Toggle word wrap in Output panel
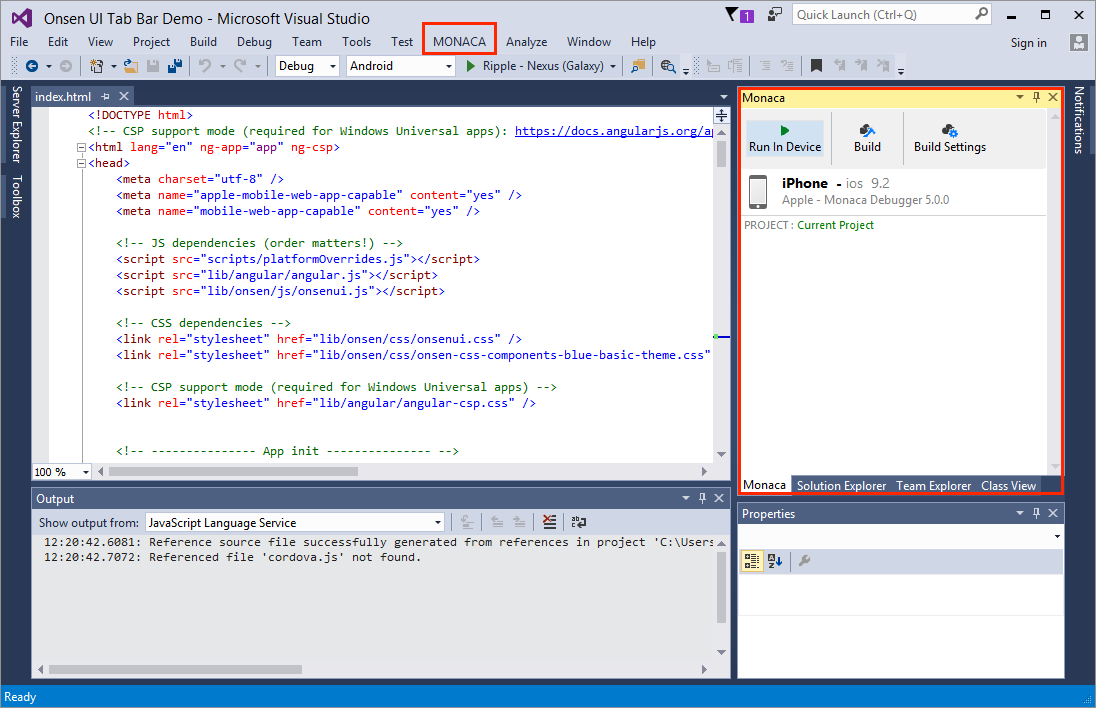Screen dimensions: 1096x708 click(x=579, y=522)
